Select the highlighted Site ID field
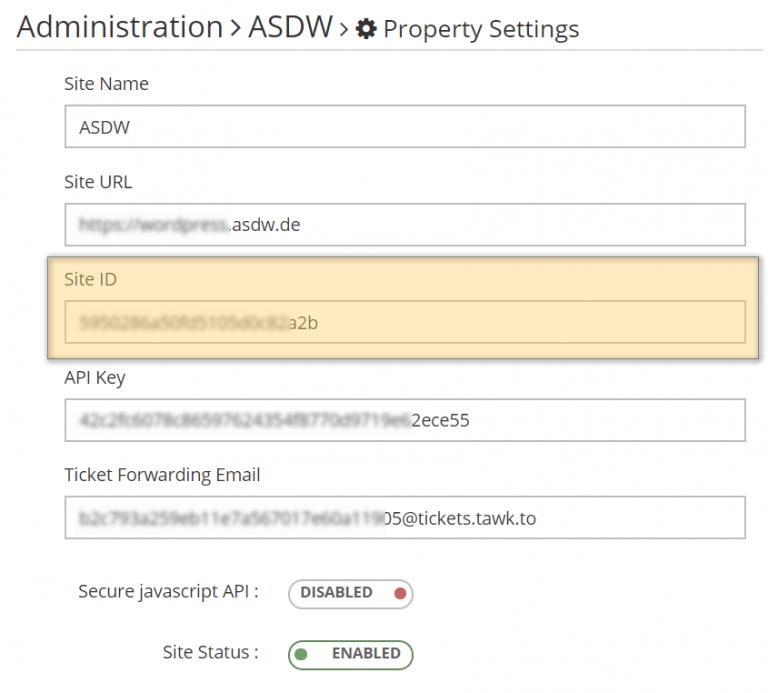The height and width of the screenshot is (693, 768). [x=405, y=322]
